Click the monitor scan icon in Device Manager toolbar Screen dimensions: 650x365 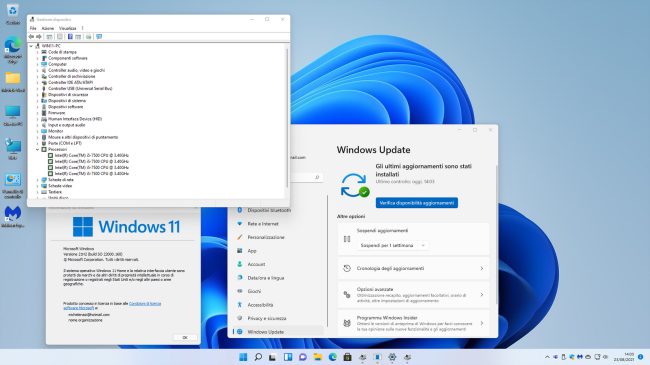tap(99, 37)
